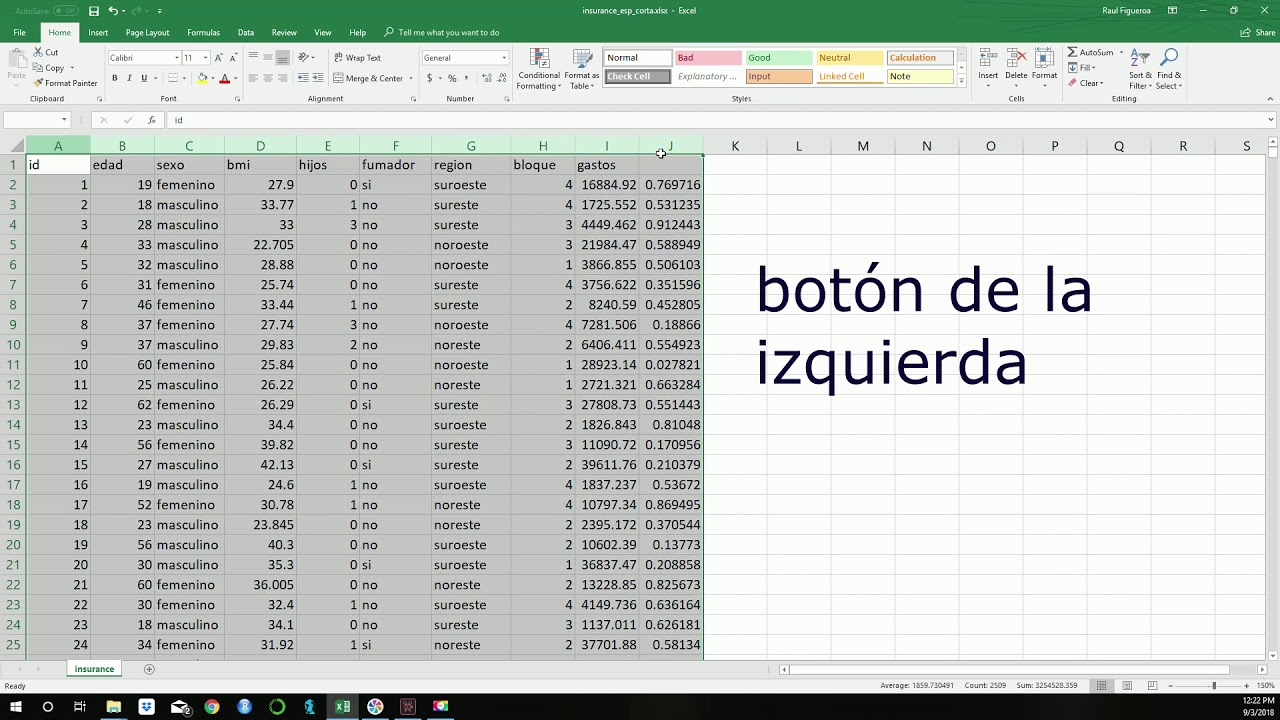Click the Insert cells icon

988,59
